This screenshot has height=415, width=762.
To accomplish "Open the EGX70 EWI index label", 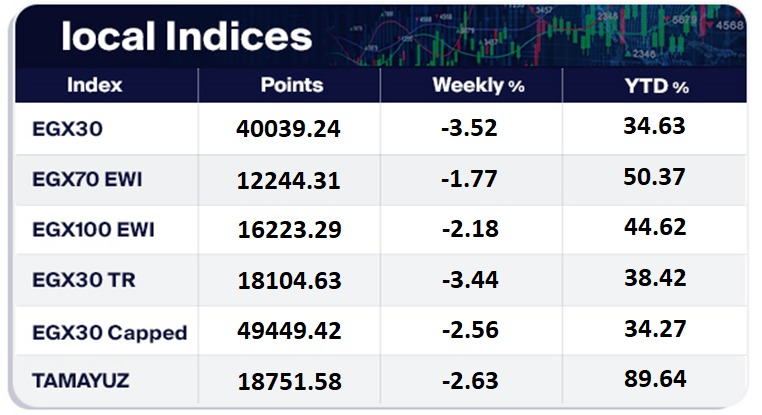I will pos(89,180).
